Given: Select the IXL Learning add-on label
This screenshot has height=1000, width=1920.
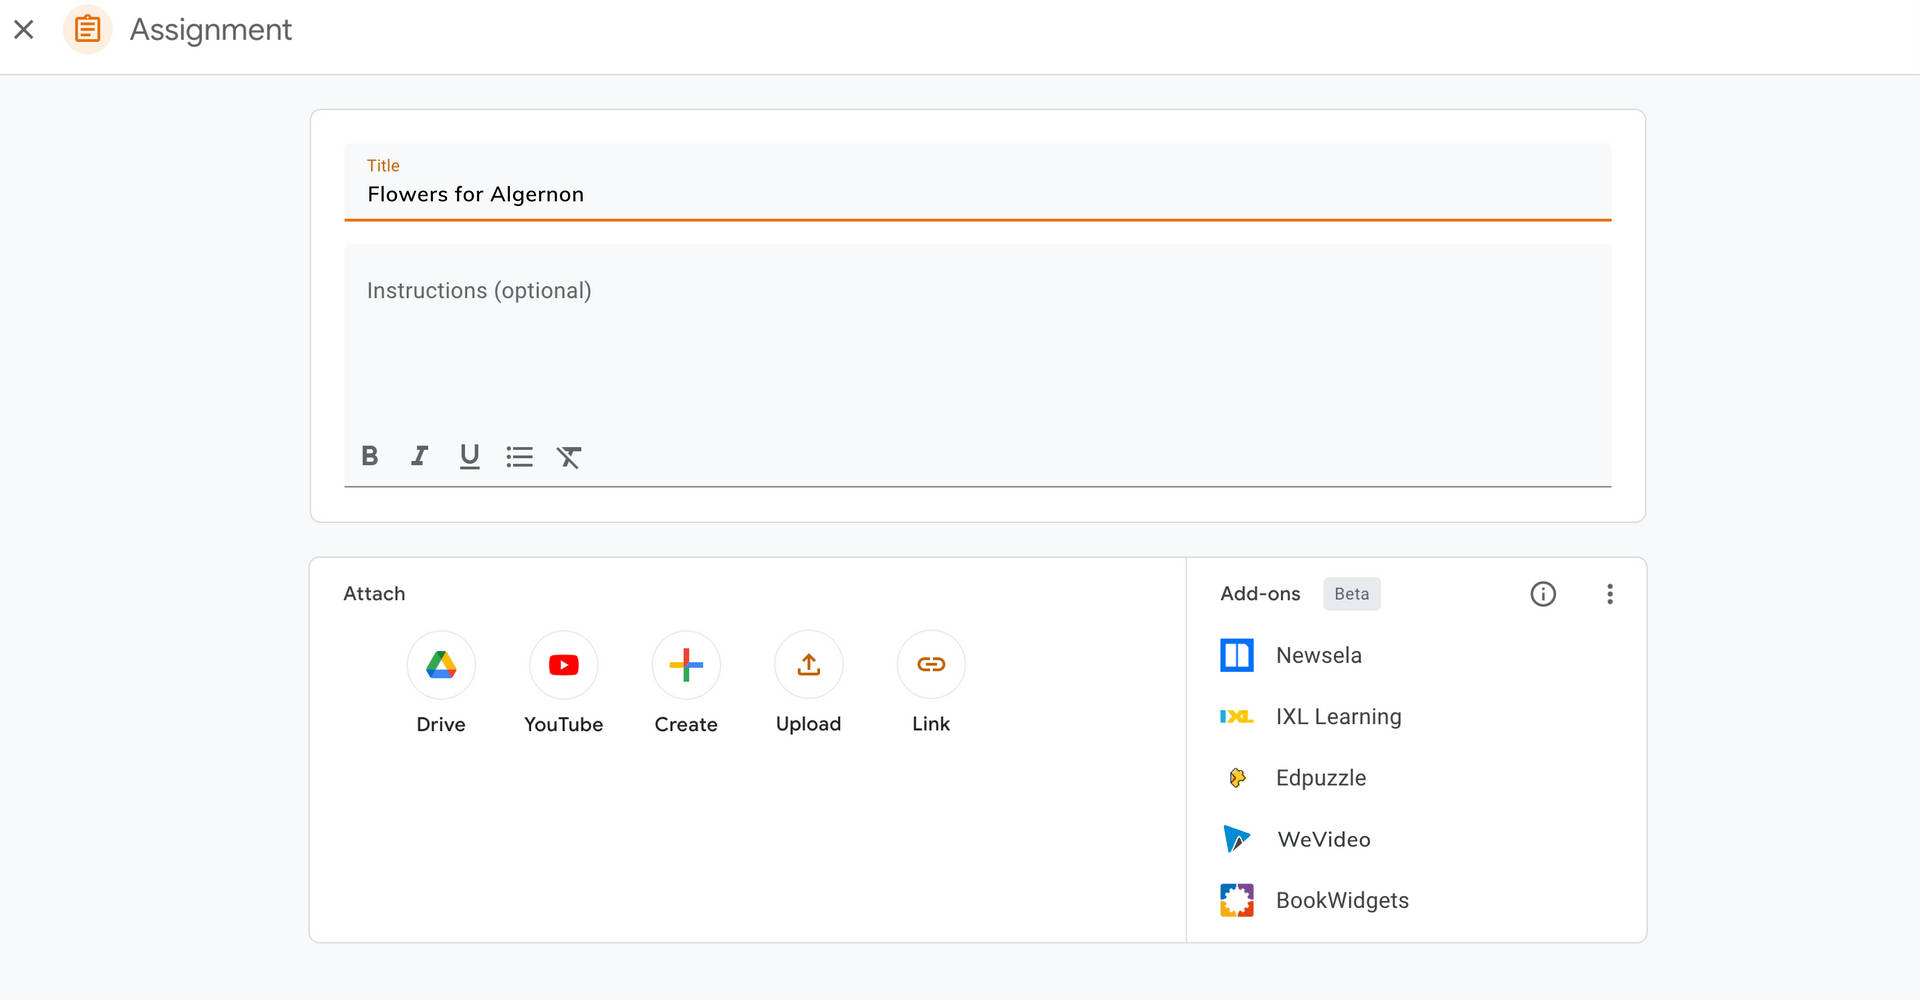Looking at the screenshot, I should (x=1339, y=717).
